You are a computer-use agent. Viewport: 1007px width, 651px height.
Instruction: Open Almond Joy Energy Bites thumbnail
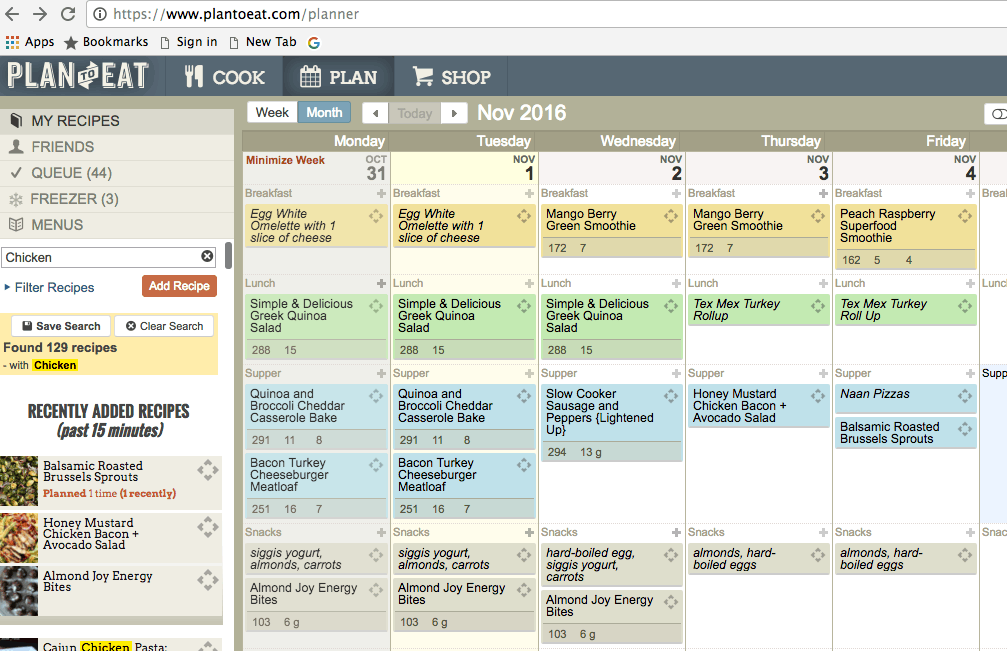pos(19,591)
